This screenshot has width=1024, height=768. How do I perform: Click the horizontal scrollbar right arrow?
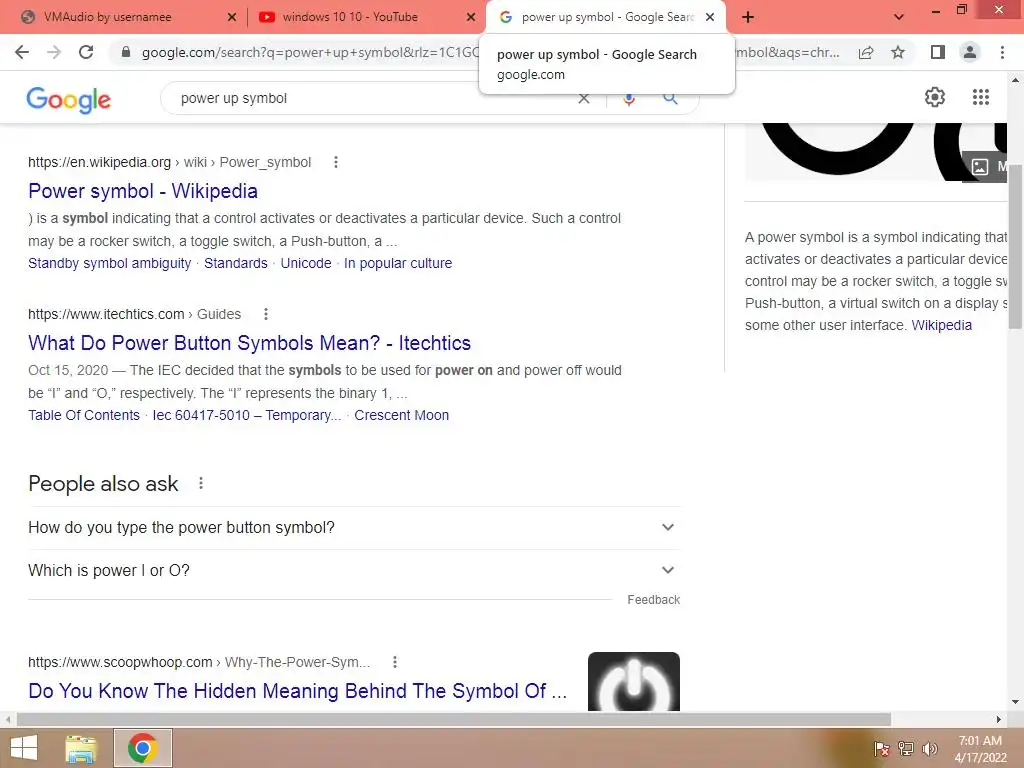999,719
